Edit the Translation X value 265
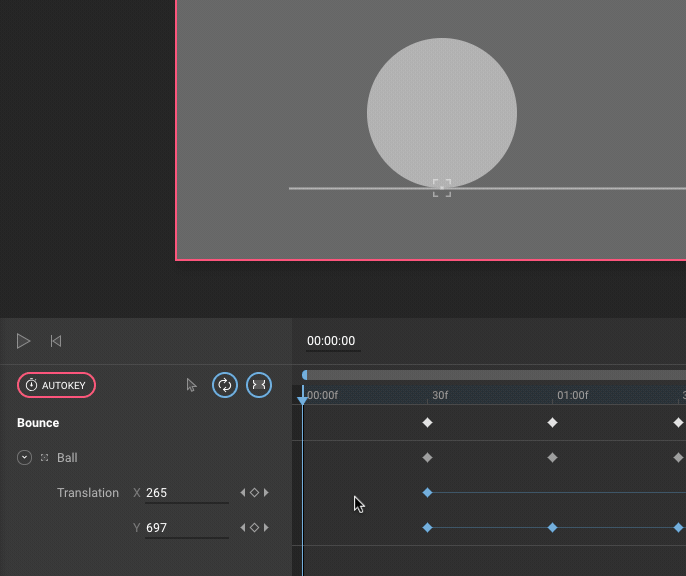The image size is (686, 576). tap(187, 493)
